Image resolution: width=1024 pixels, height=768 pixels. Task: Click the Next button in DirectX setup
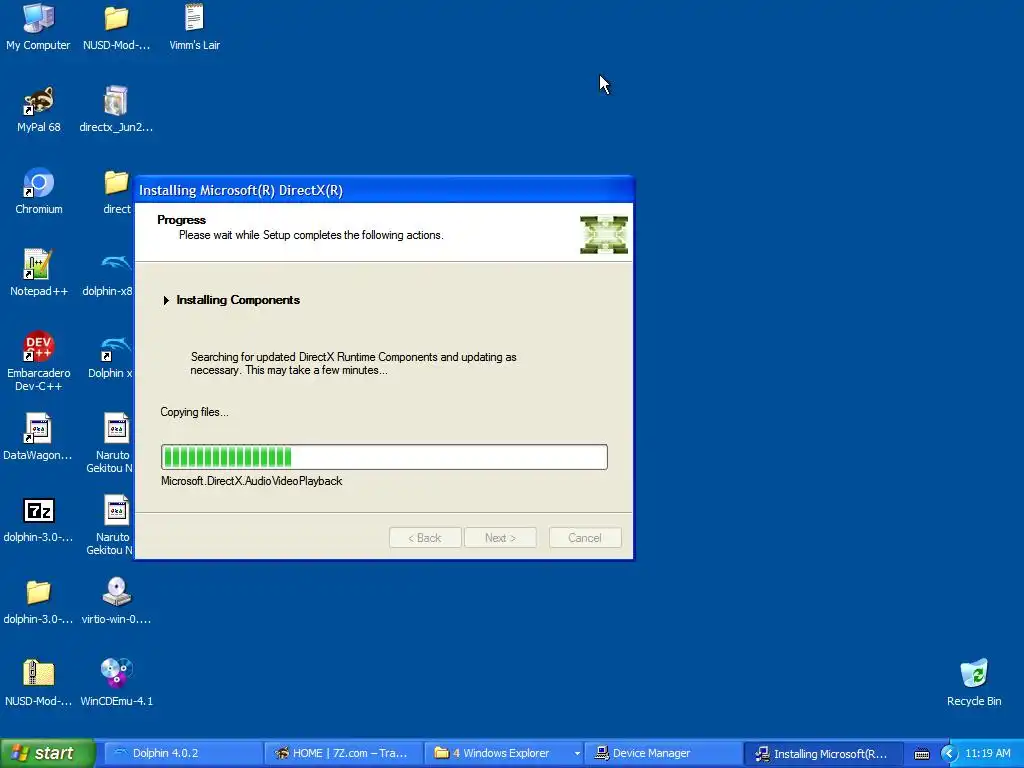500,537
